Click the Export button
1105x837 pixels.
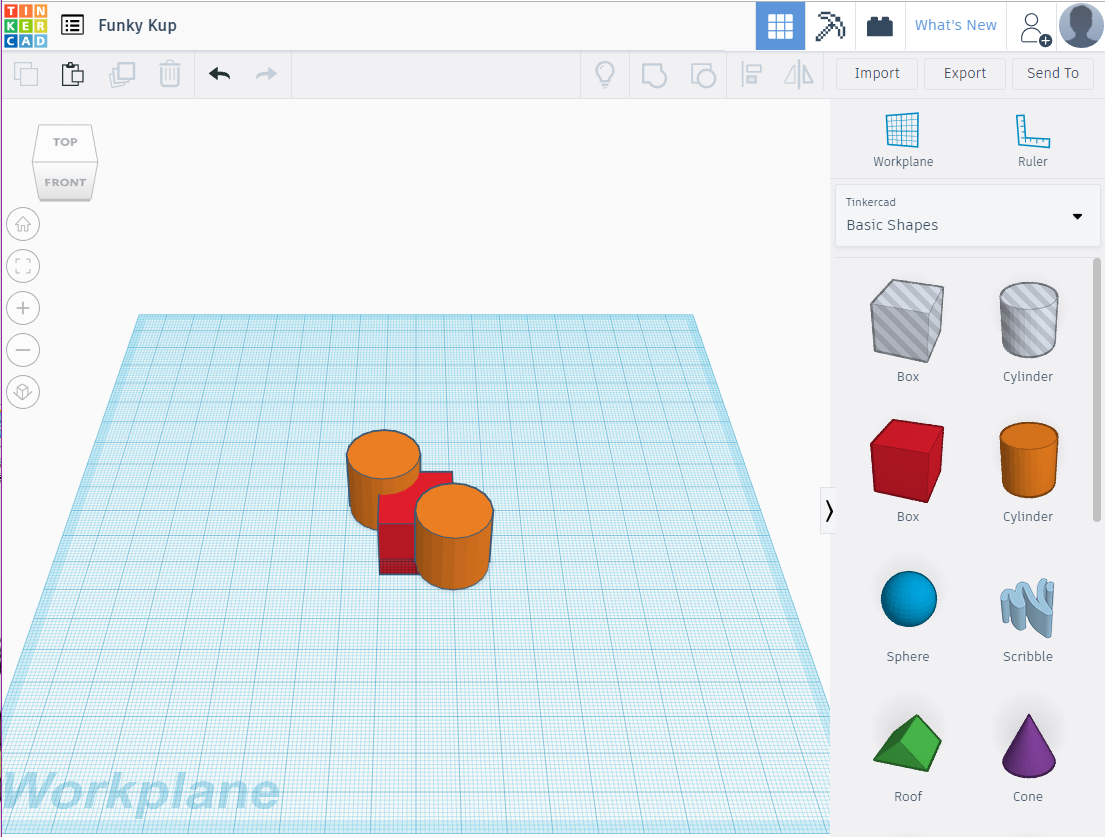tap(965, 73)
